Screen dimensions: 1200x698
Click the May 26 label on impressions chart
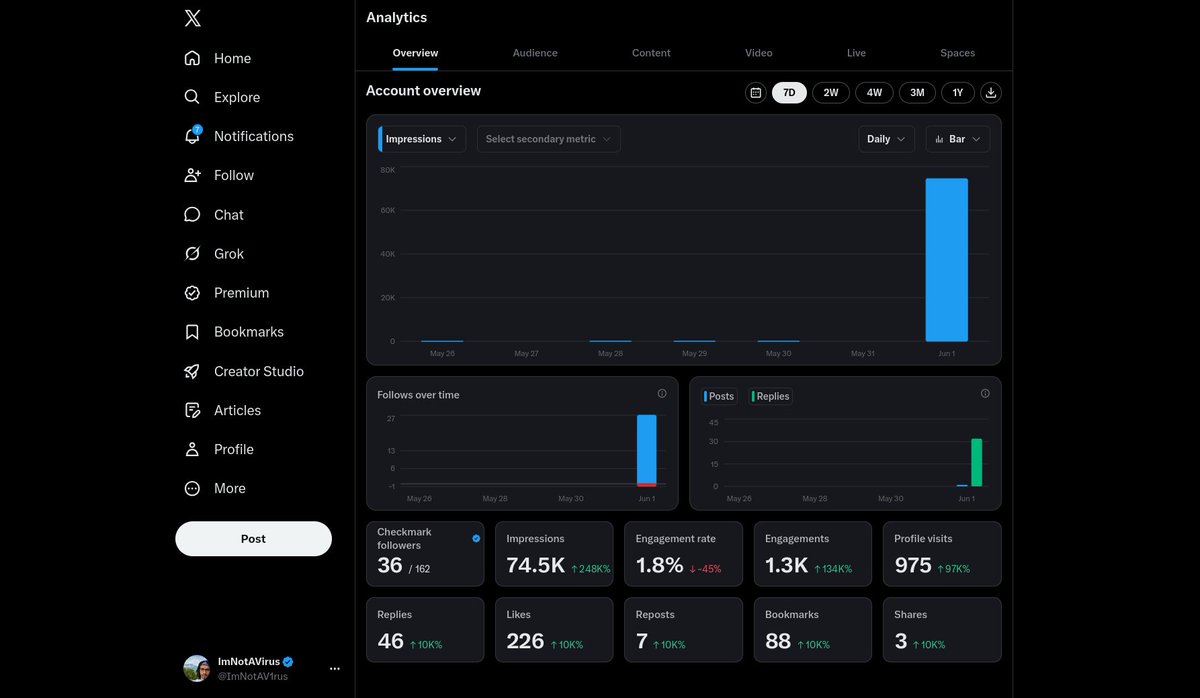point(442,354)
